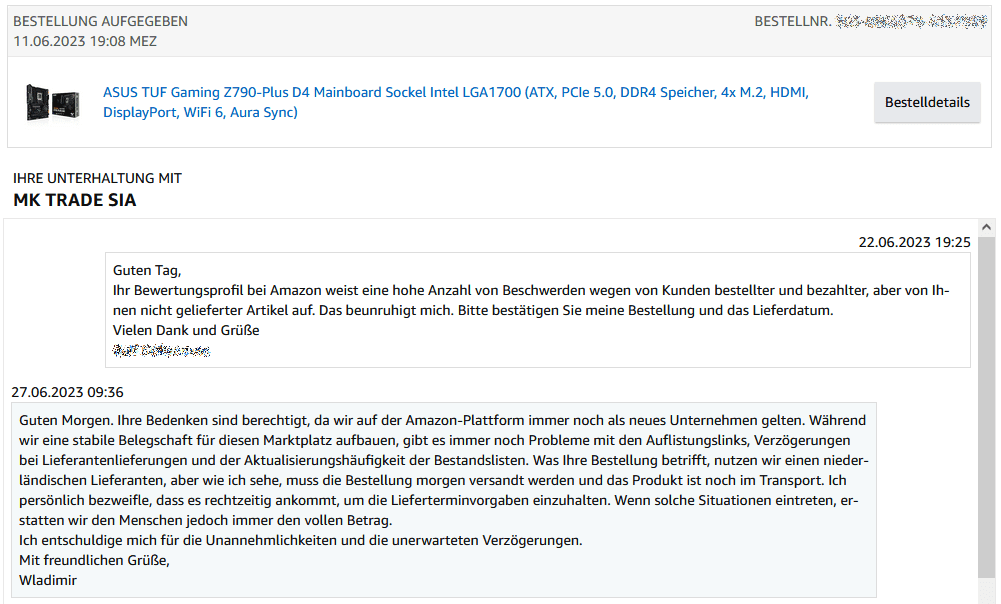This screenshot has height=604, width=1001.
Task: Open the ASUS TUF Gaming Z790-Plus product link
Action: coord(456,102)
